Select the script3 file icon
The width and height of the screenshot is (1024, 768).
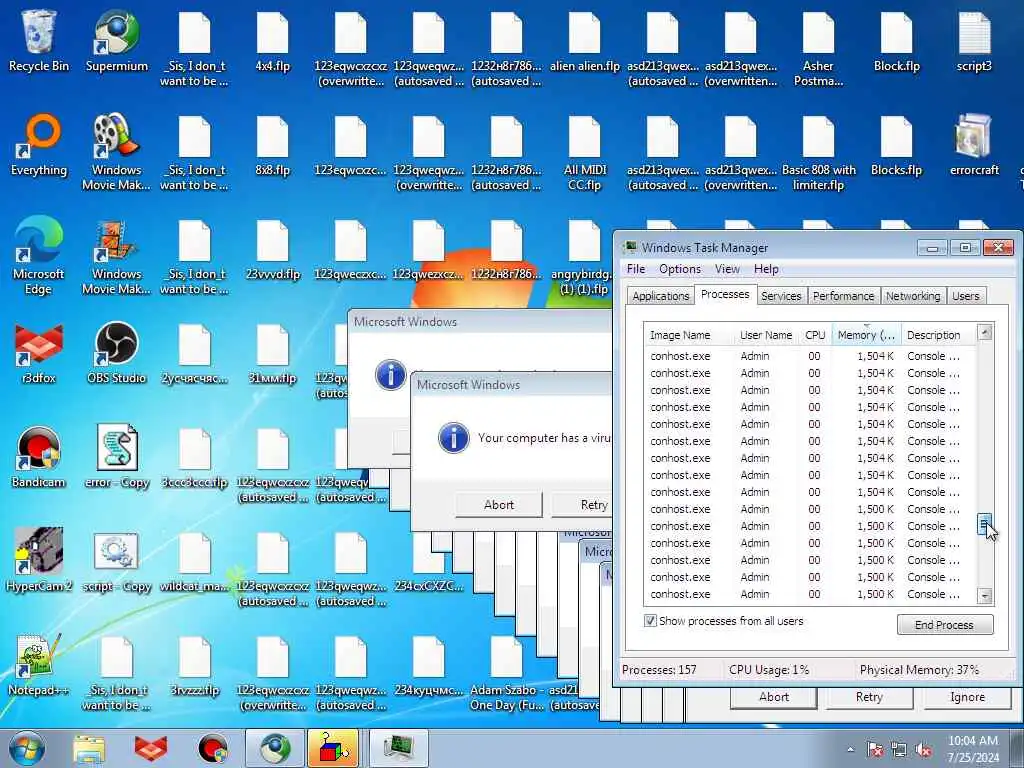coord(974,41)
